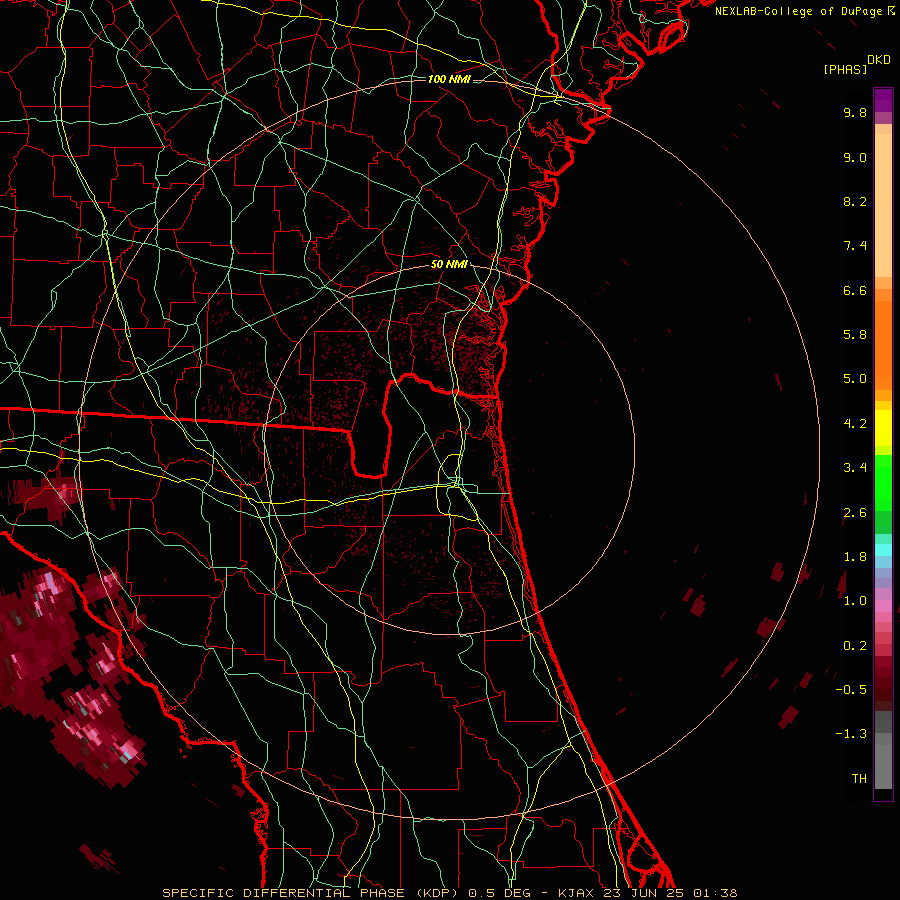Click the NEXLAB-College of DuPage label
The height and width of the screenshot is (900, 900).
pyautogui.click(x=798, y=11)
